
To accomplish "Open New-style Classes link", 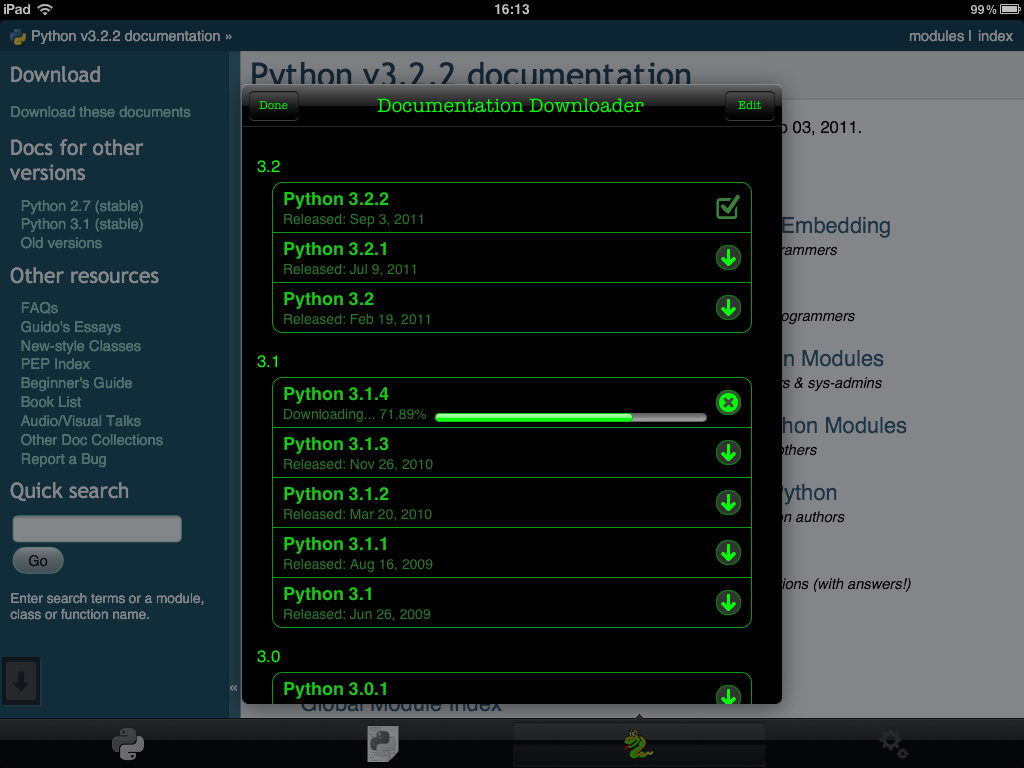I will [x=80, y=345].
